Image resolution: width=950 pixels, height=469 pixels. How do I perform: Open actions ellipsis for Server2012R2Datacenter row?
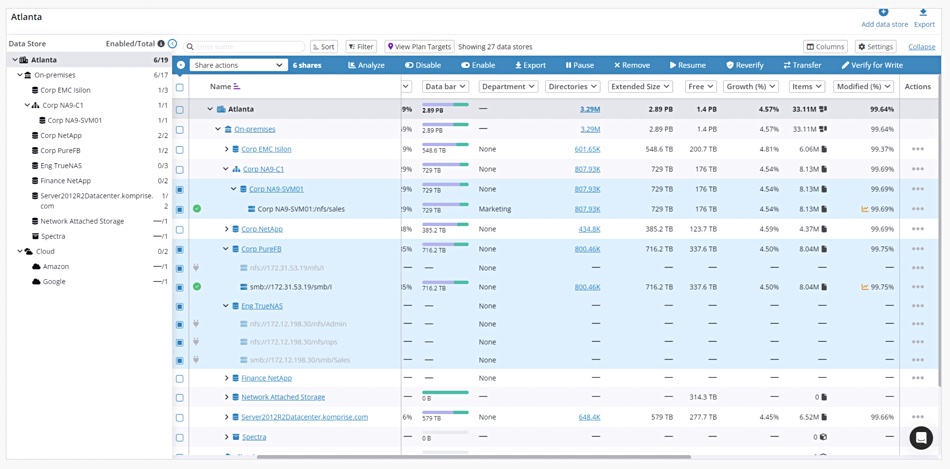coord(917,417)
